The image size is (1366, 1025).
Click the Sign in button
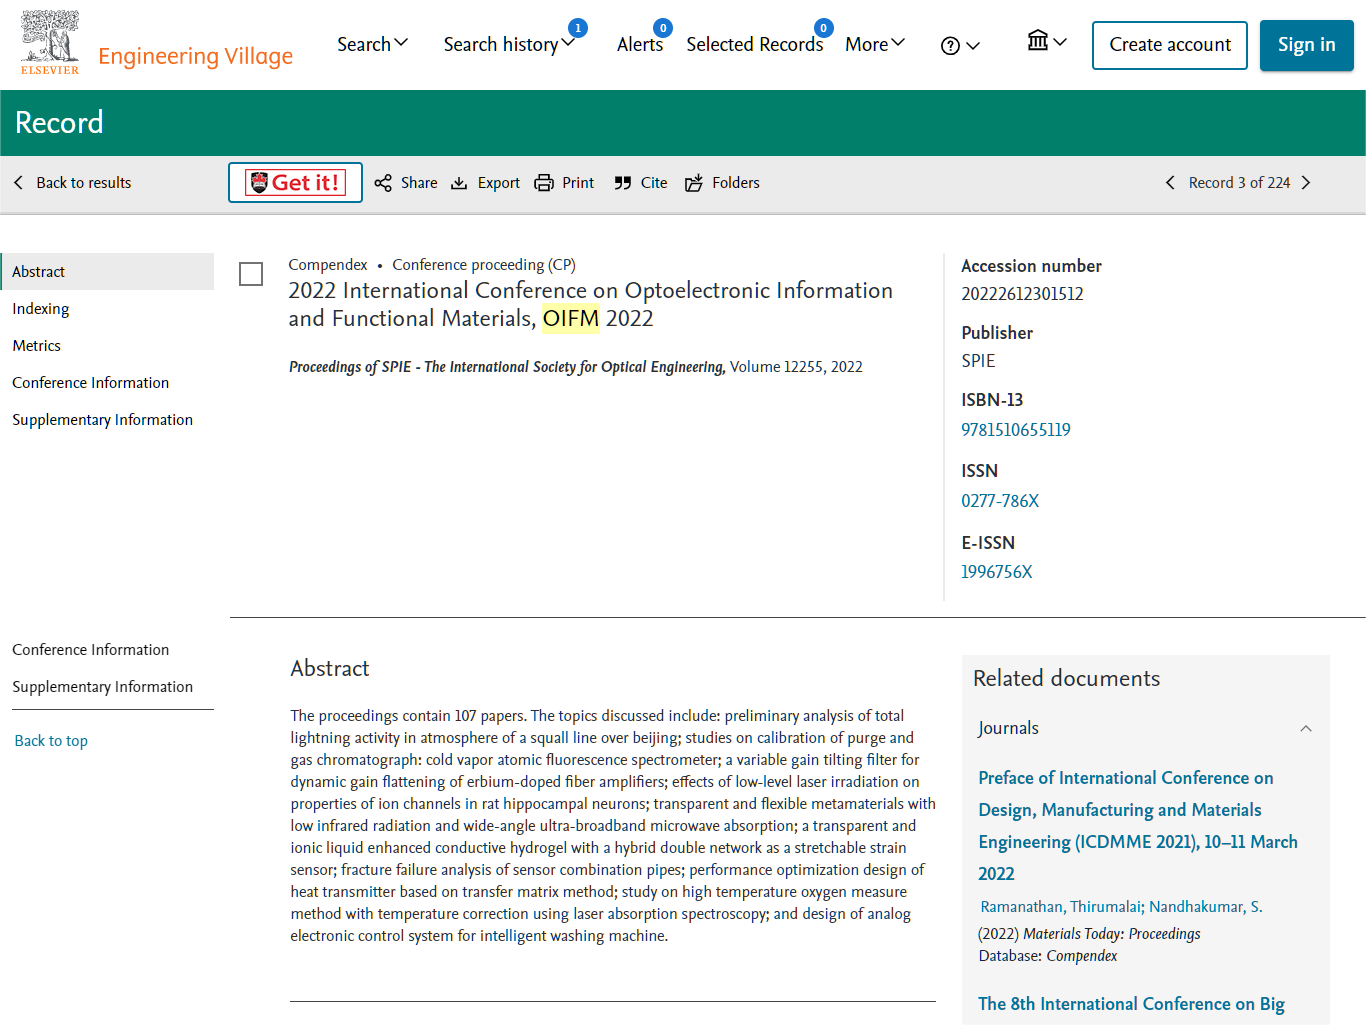coord(1306,45)
